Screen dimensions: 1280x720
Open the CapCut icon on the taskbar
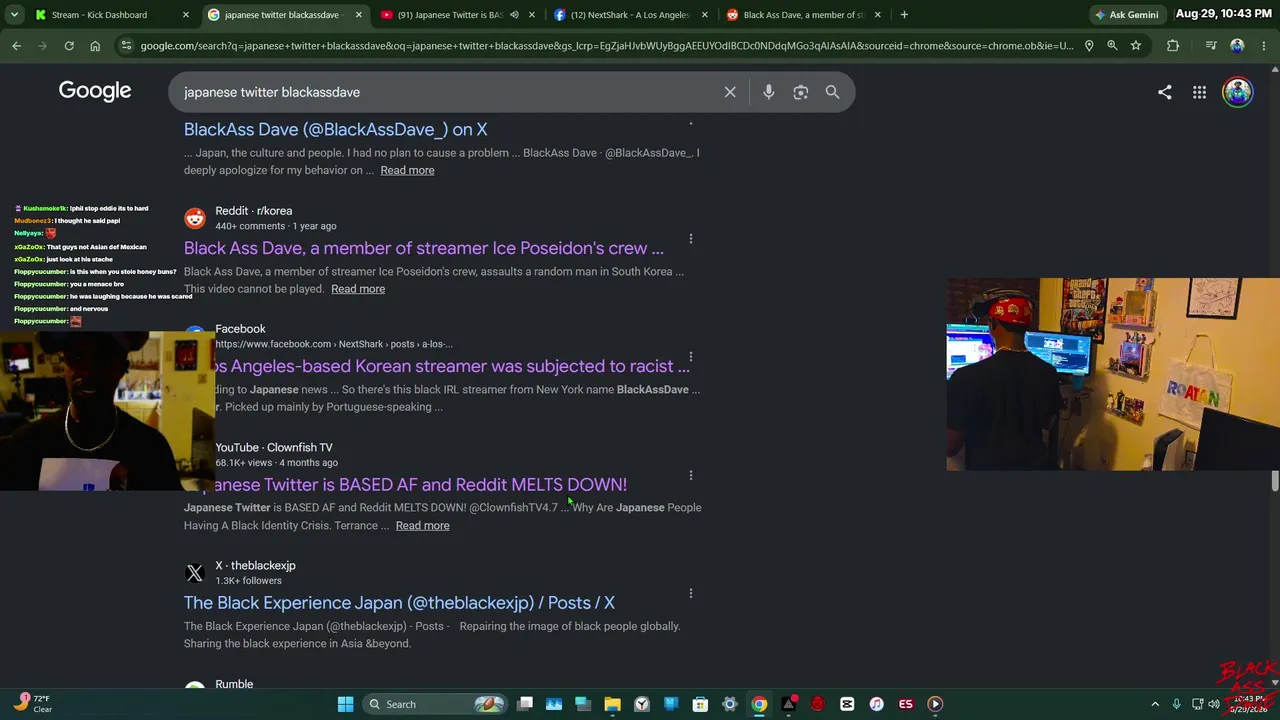pyautogui.click(x=847, y=704)
